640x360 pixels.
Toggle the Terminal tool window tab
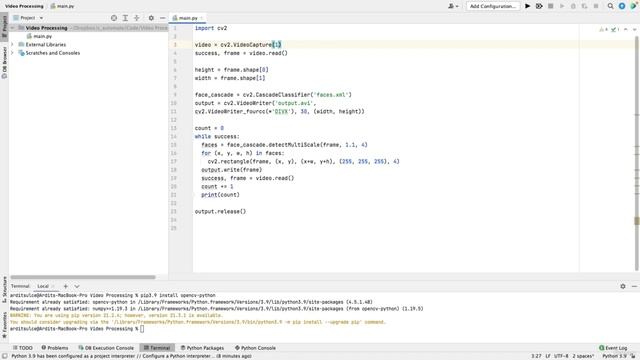click(x=157, y=348)
